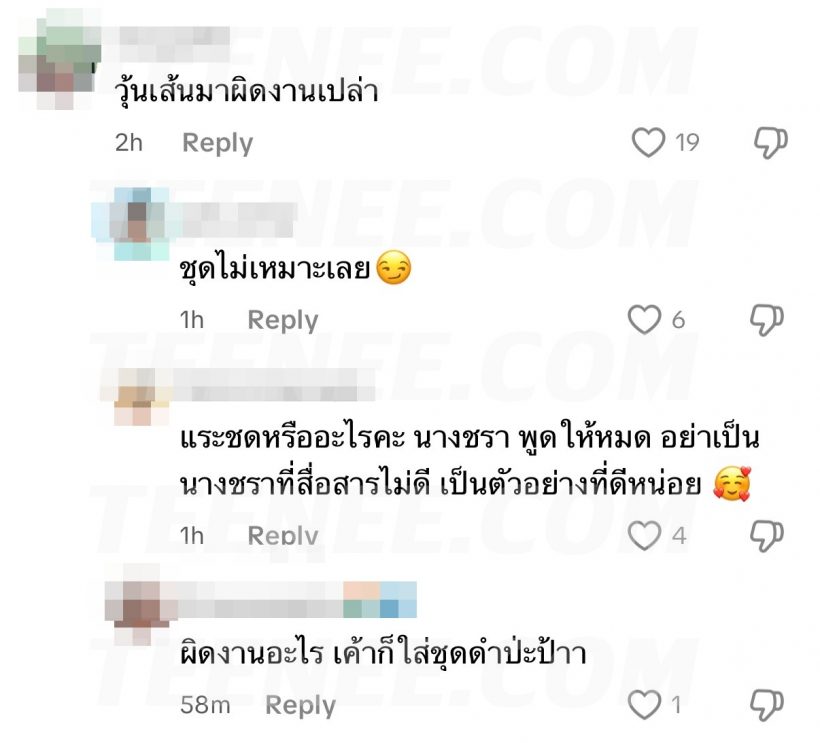Like the comment with 4 likes
The width and height of the screenshot is (820, 743).
click(644, 535)
